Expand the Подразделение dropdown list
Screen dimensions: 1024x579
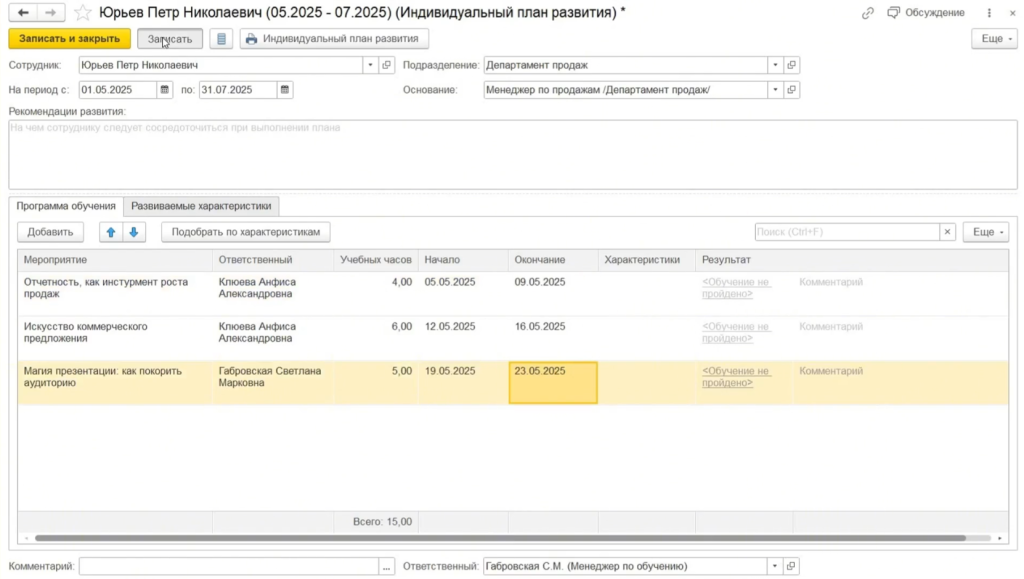775,65
